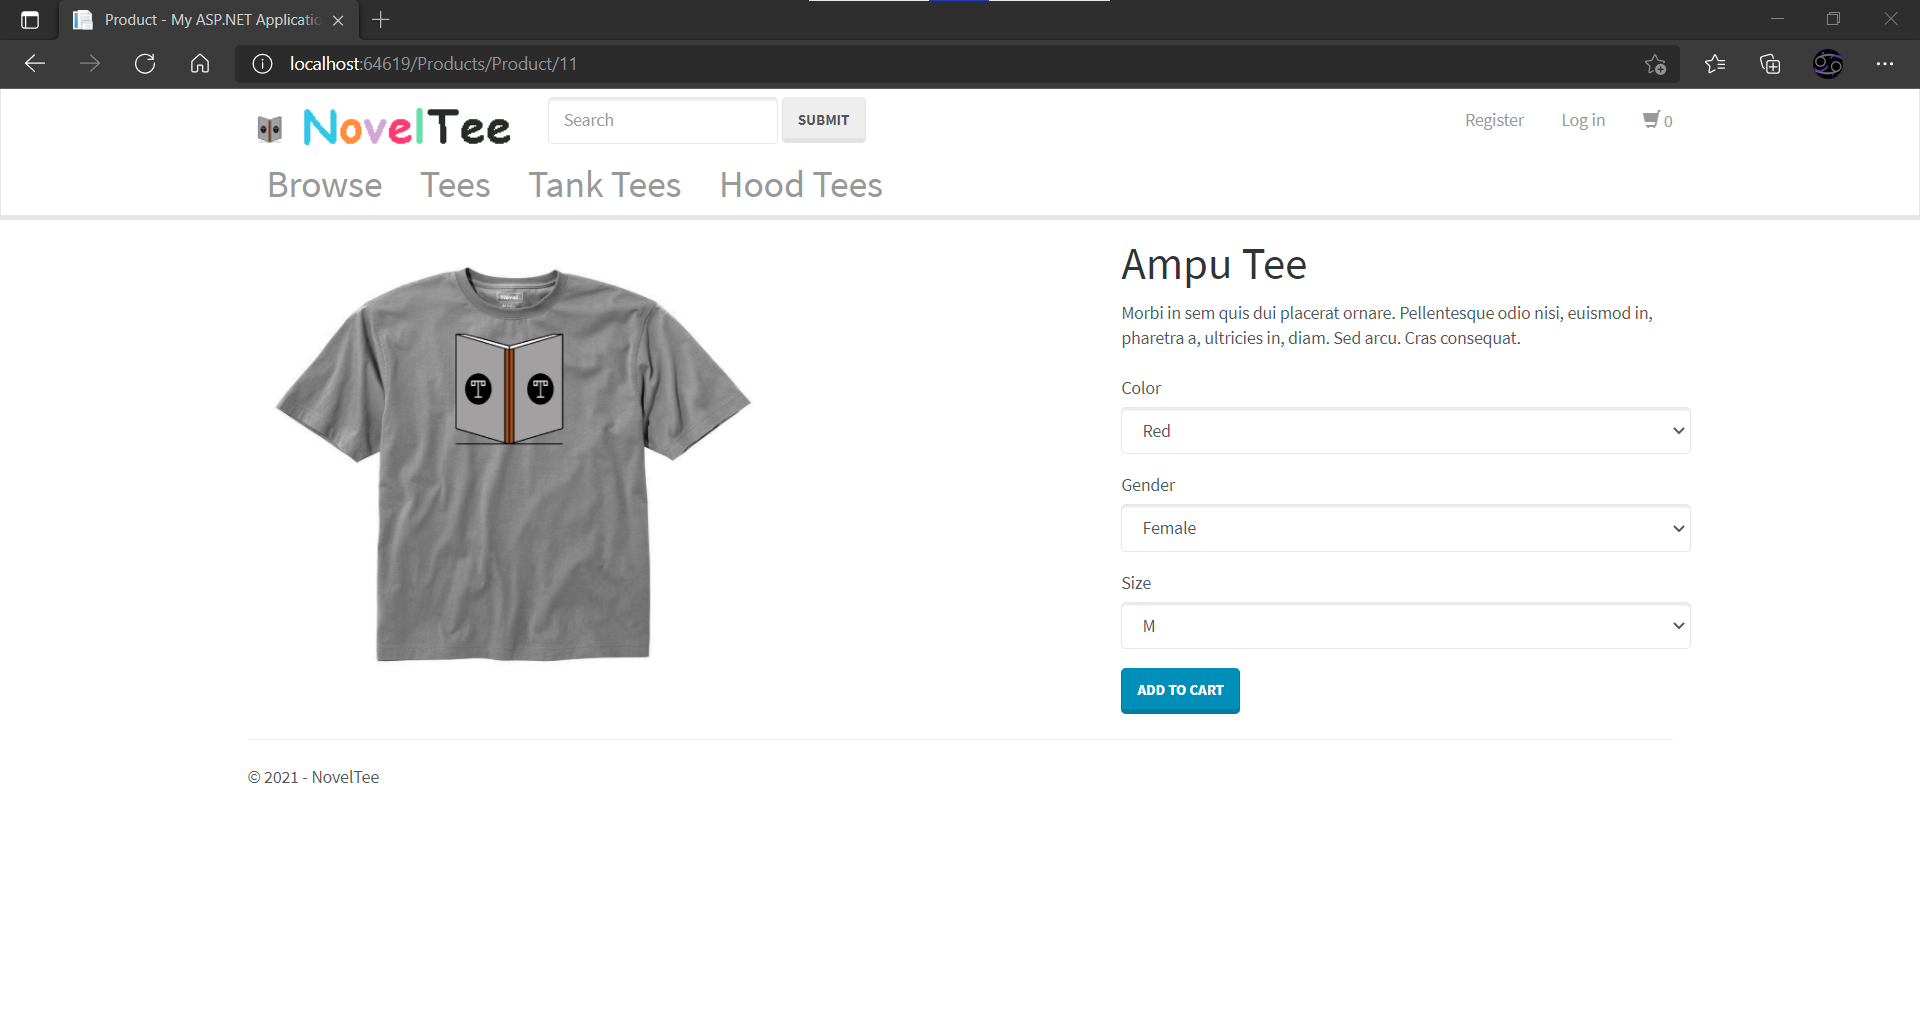View site information icon in address bar
Viewport: 1920px width, 1030px height.
pyautogui.click(x=262, y=64)
